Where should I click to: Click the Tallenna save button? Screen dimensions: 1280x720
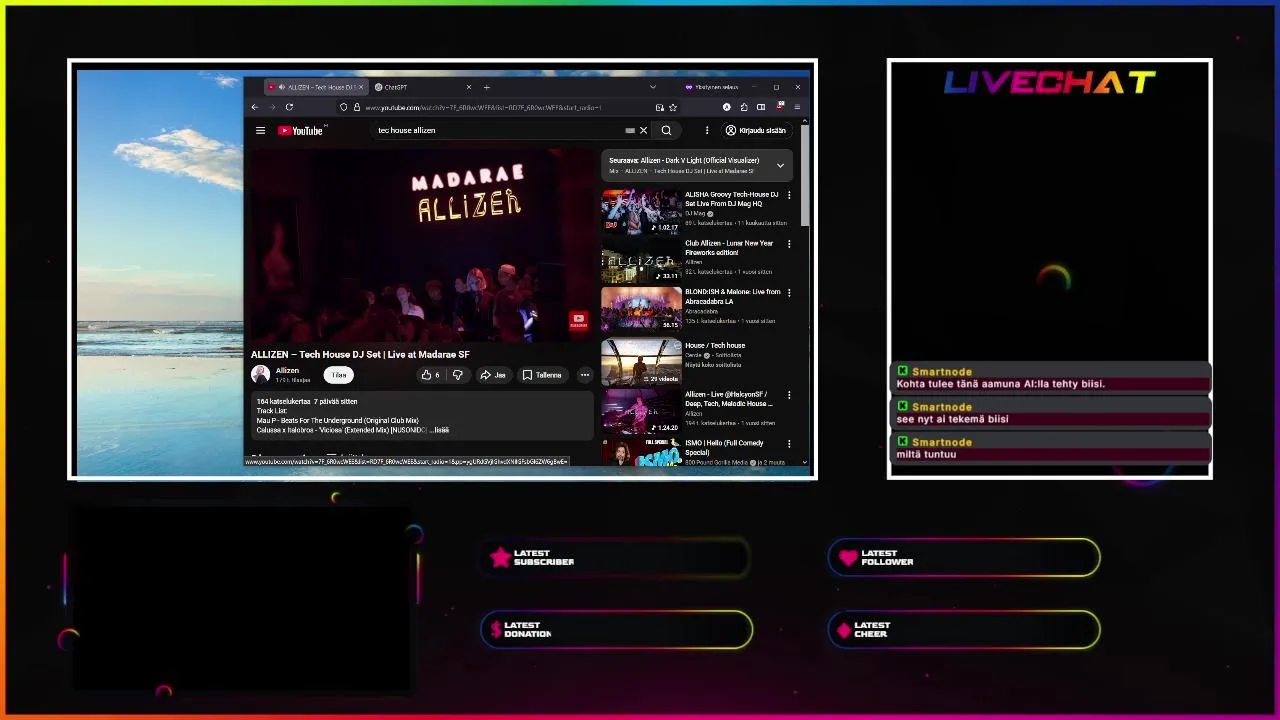point(542,375)
